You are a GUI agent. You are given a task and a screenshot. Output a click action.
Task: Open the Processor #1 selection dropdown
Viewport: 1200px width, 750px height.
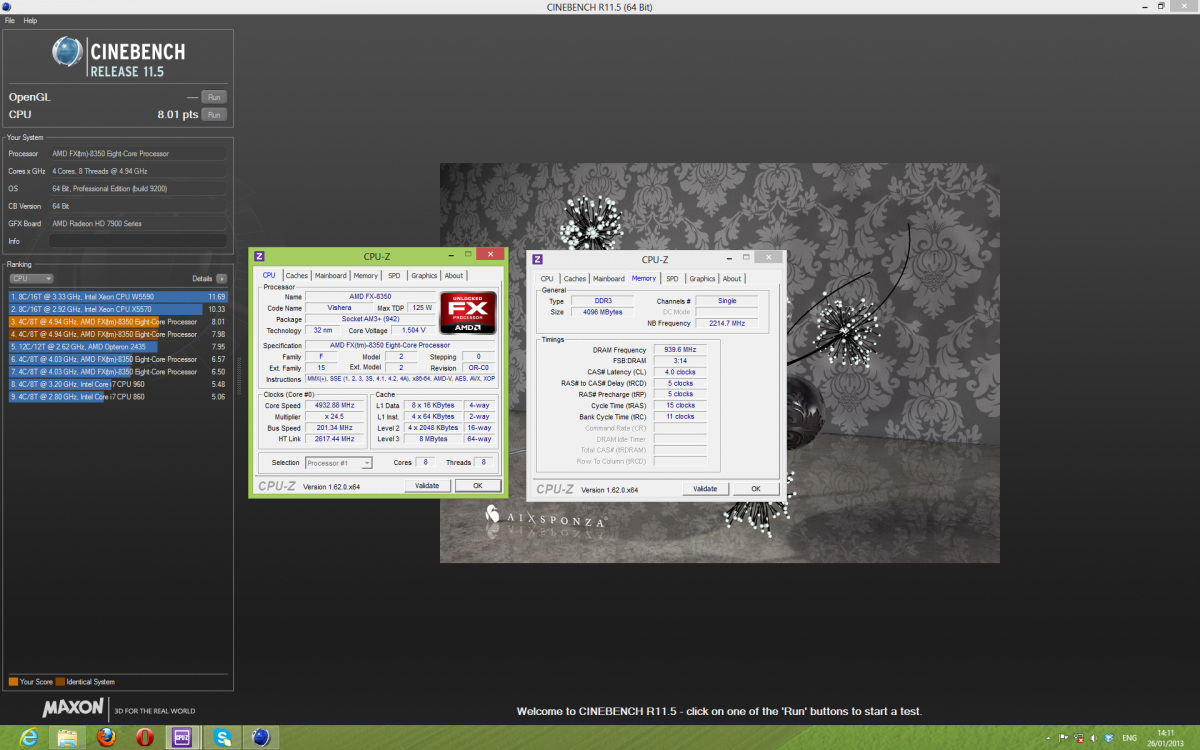[339, 462]
